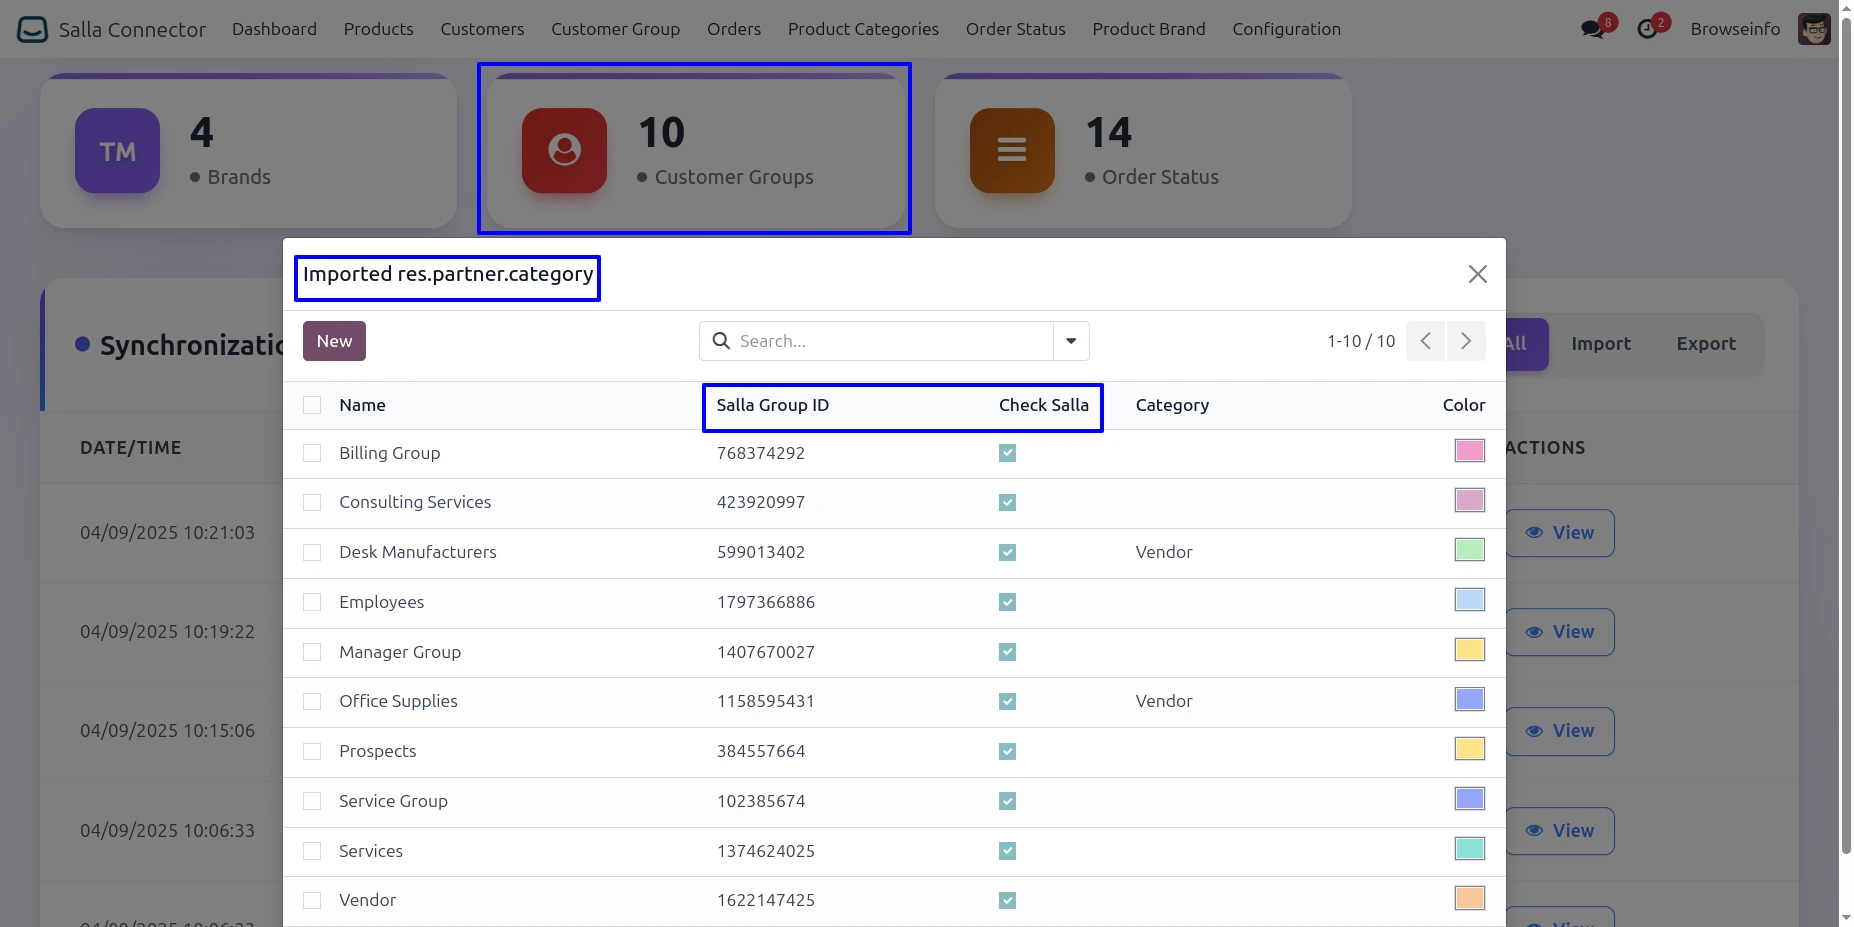Go to previous page of records

tap(1425, 341)
